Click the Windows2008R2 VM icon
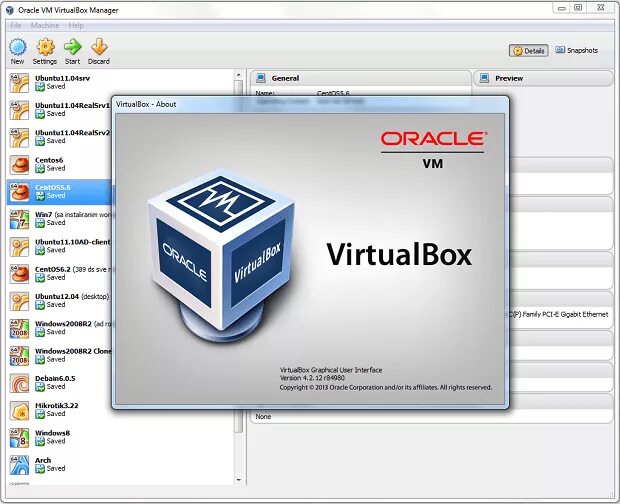Viewport: 620px width, 504px height. click(19, 328)
